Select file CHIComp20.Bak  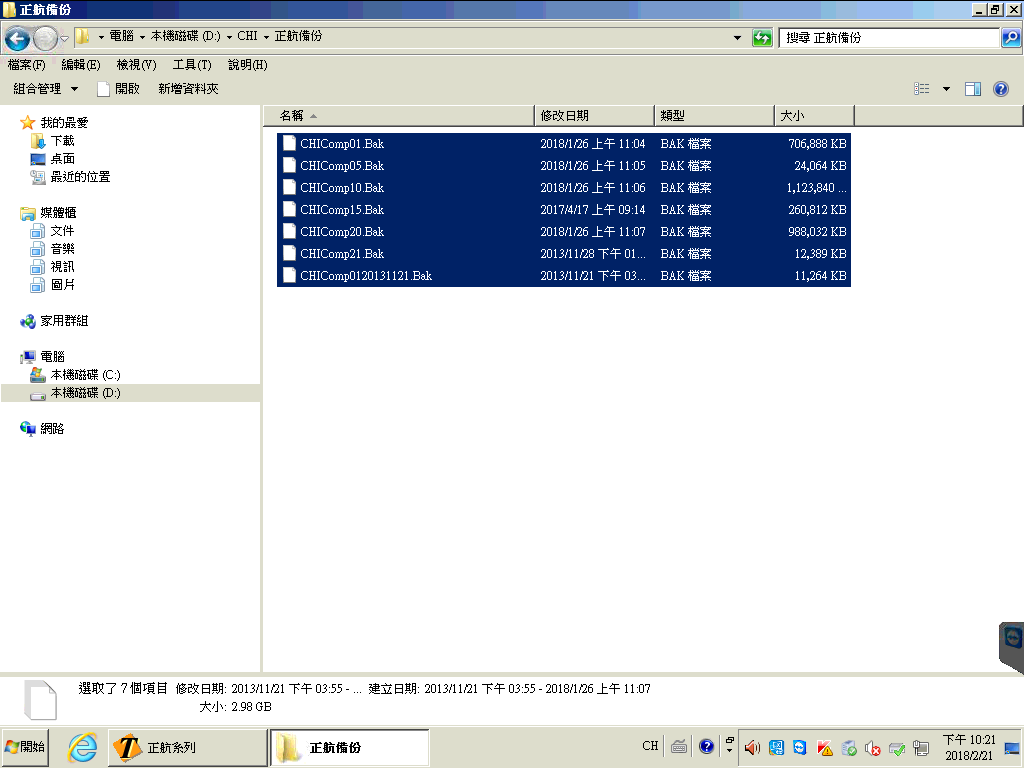coord(564,232)
